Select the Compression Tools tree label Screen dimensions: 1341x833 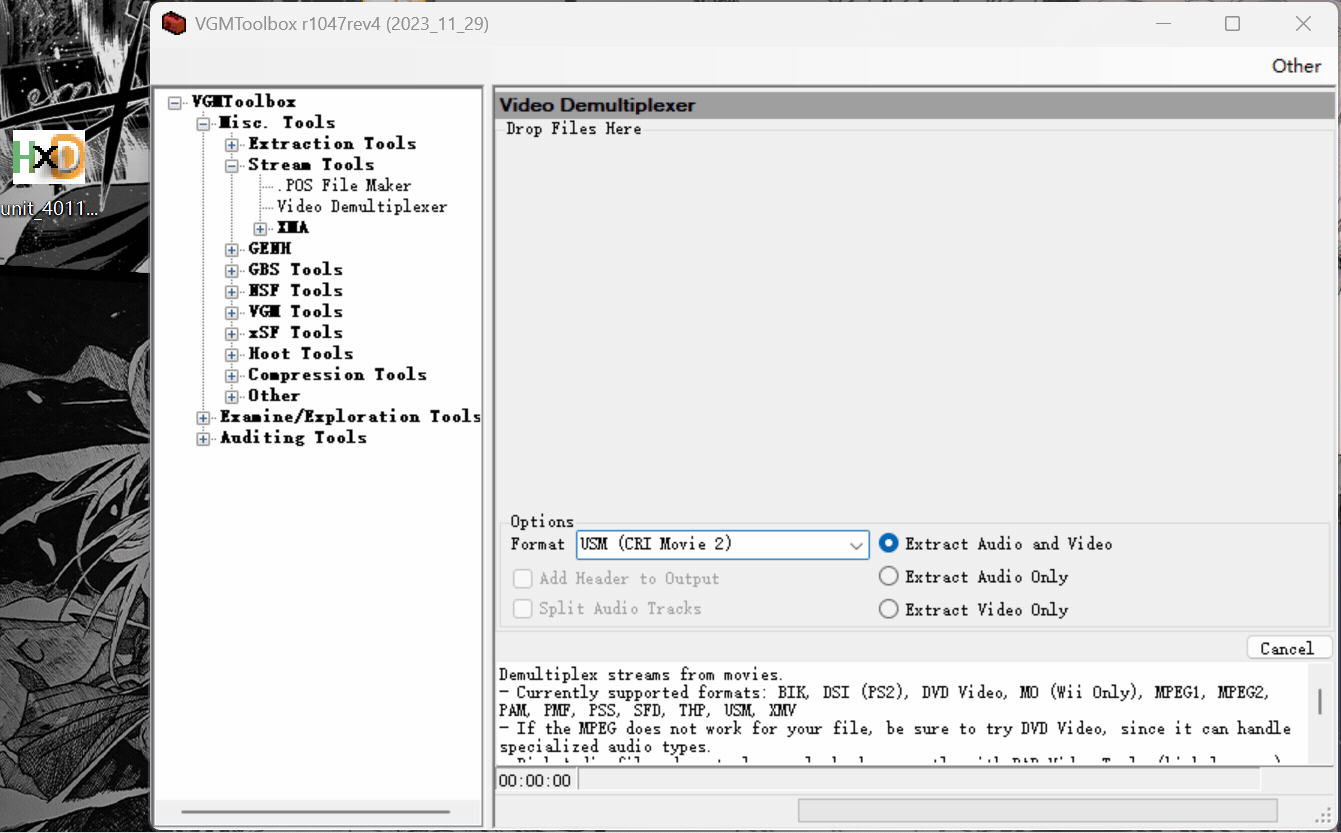pyautogui.click(x=338, y=375)
